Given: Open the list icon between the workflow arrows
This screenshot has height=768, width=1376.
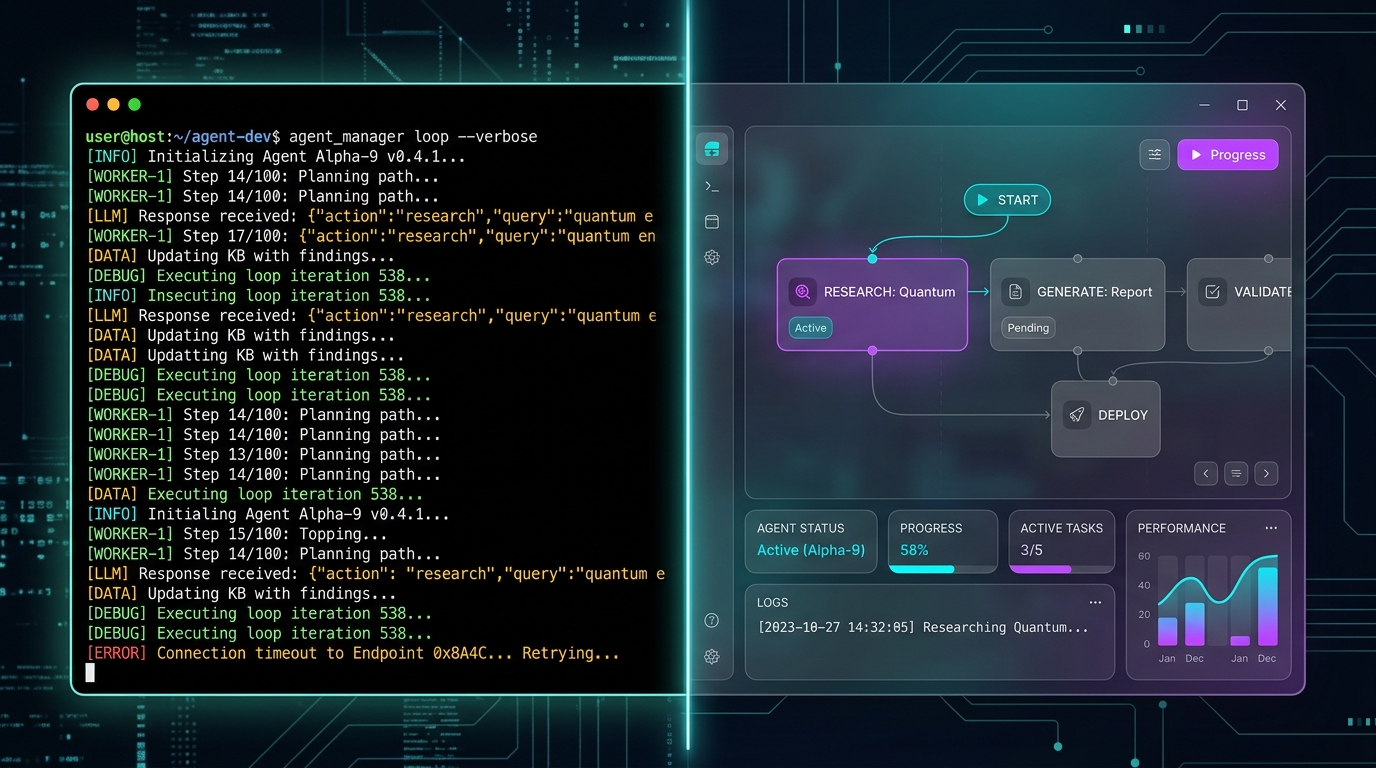Looking at the screenshot, I should coord(1236,473).
